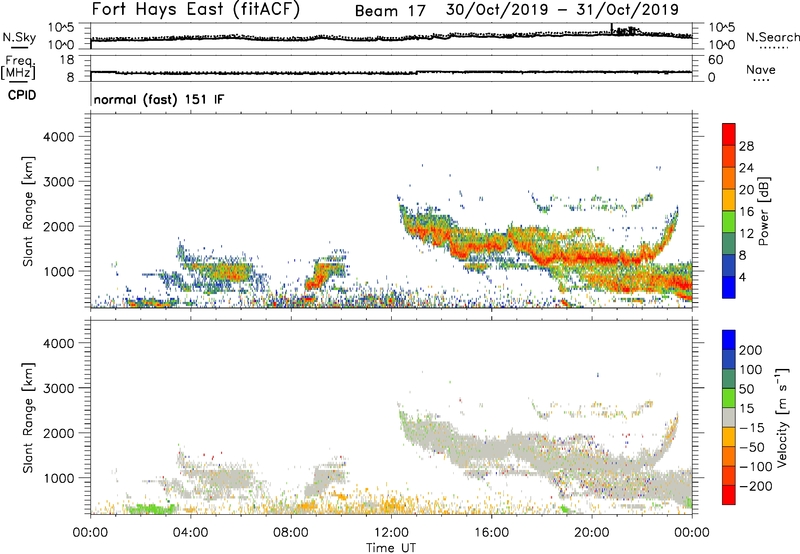800x554 pixels.
Task: Select the "18" tick on the frequency axis
Action: (67, 60)
